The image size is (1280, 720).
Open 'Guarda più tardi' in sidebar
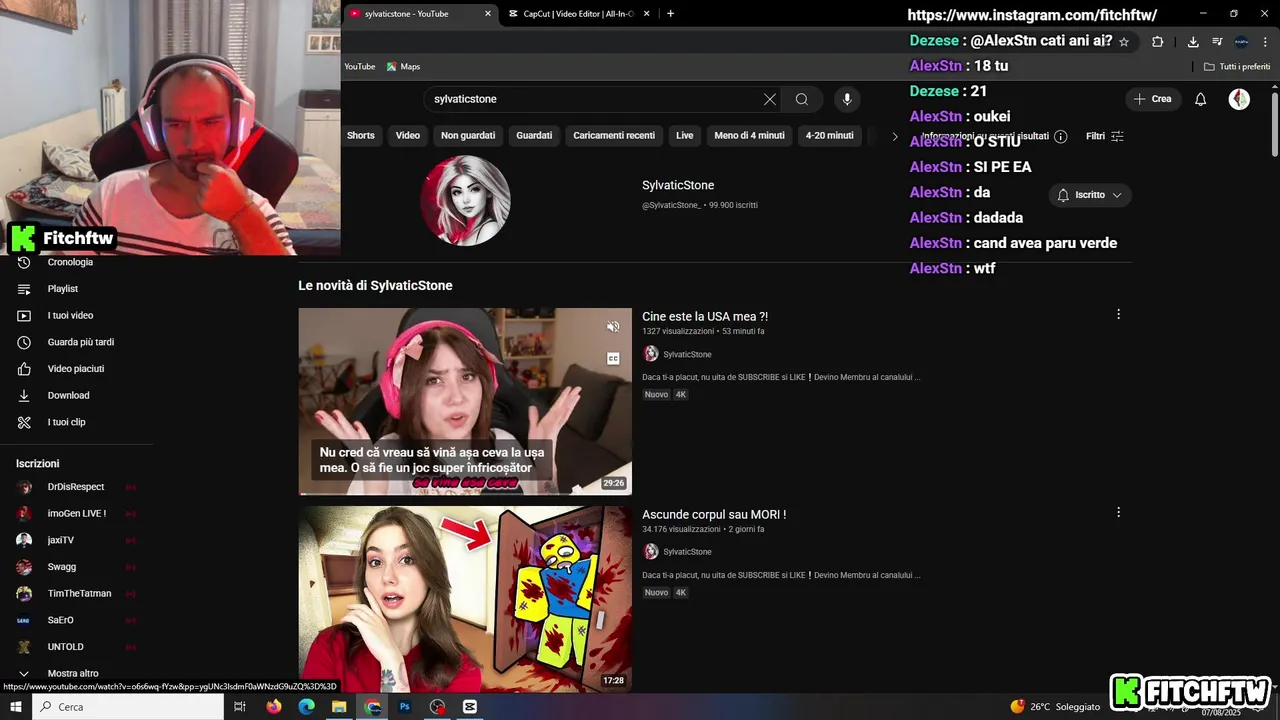pyautogui.click(x=80, y=342)
